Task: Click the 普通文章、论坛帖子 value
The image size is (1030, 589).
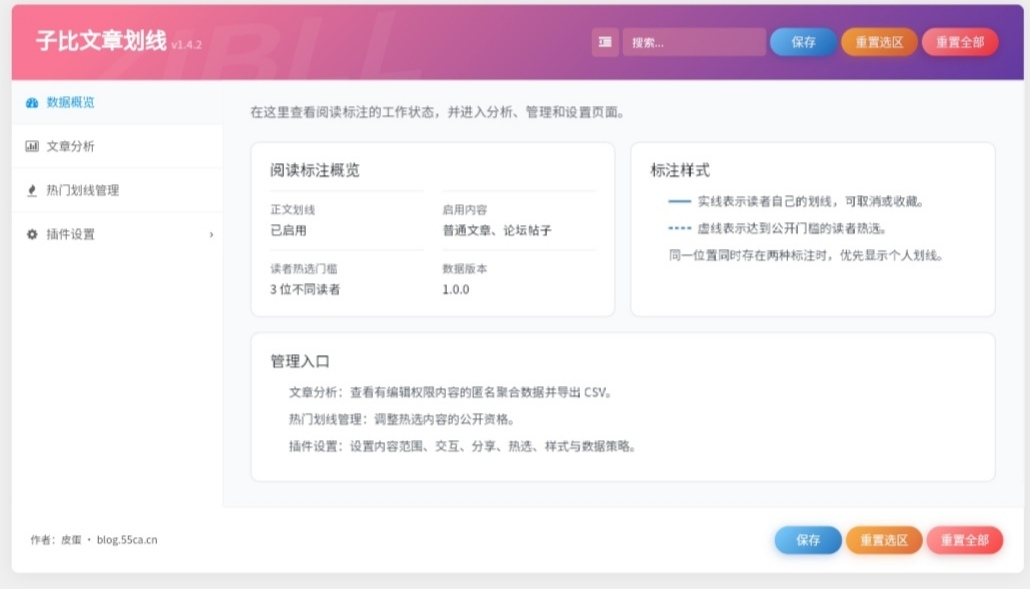Action: (x=497, y=230)
